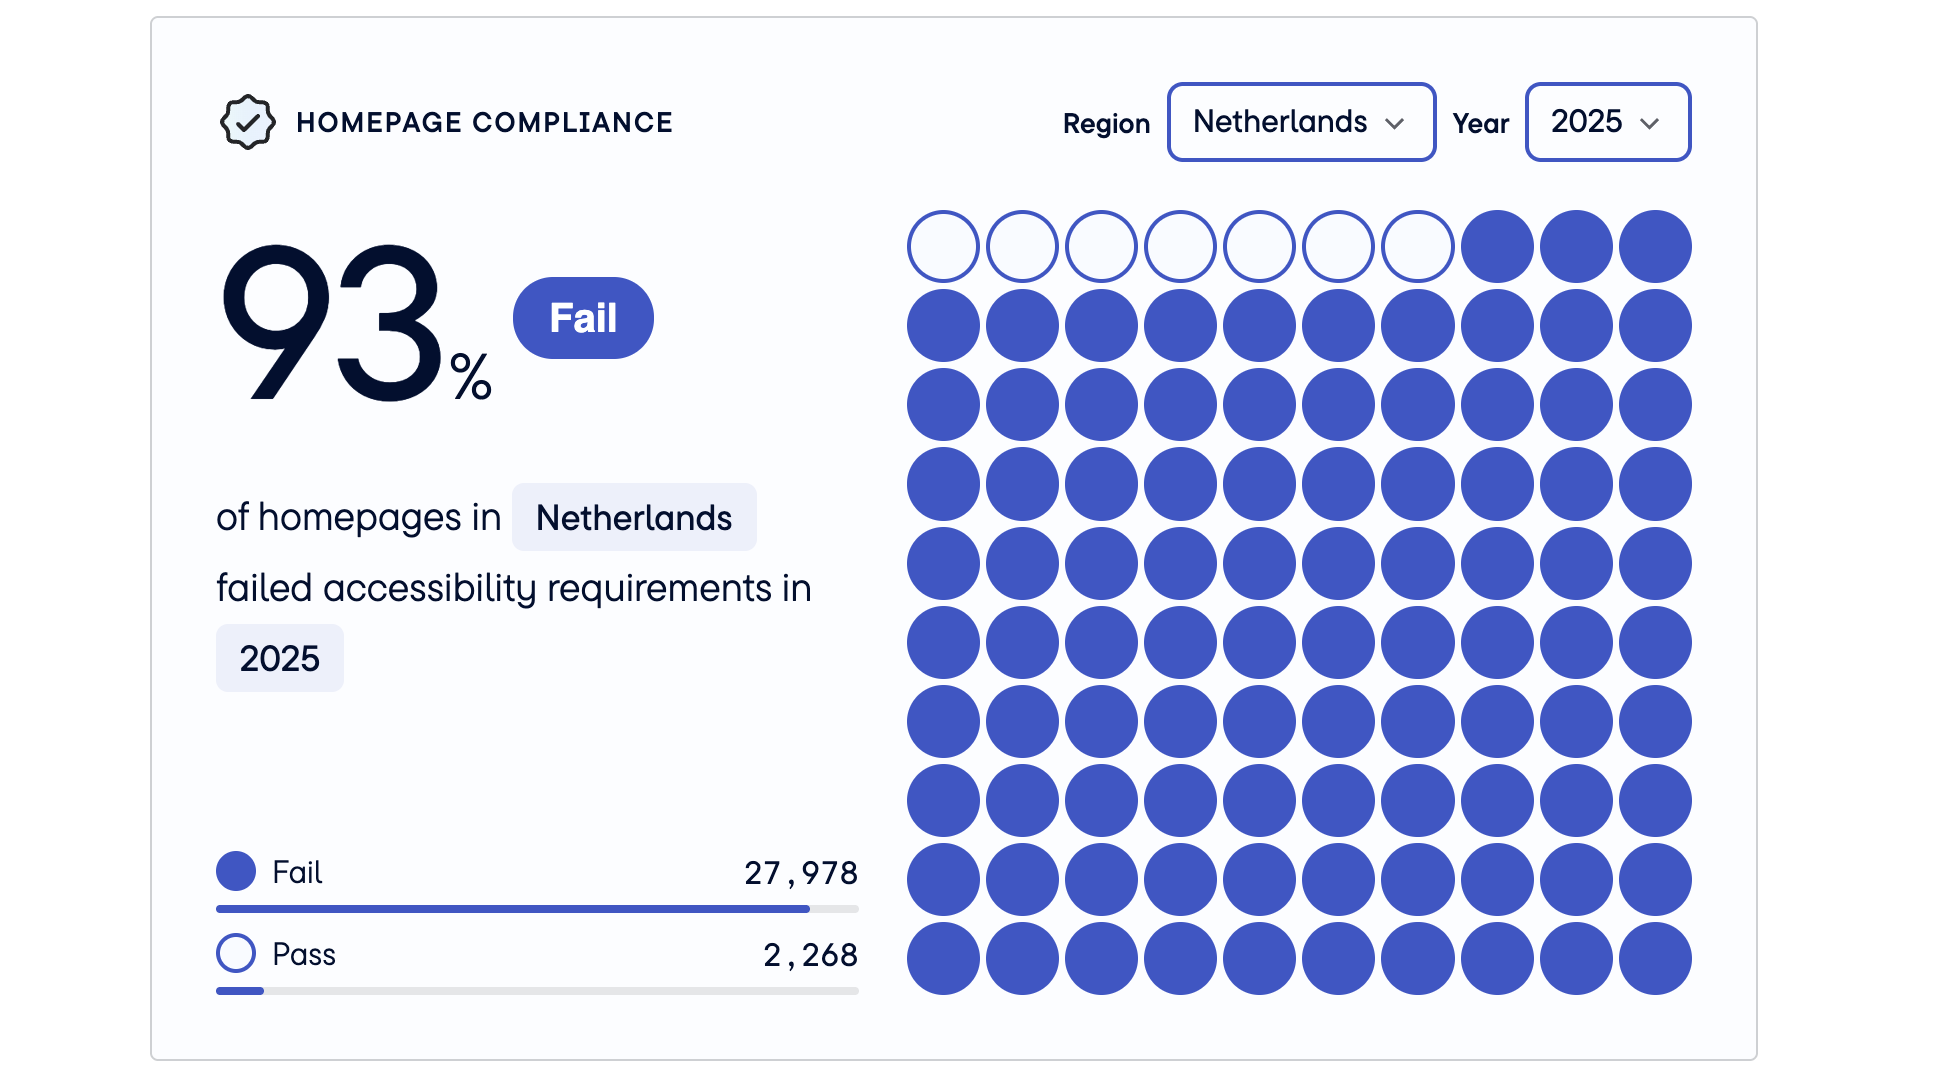Click the filled Fail legend dot
1960x1076 pixels.
(236, 871)
